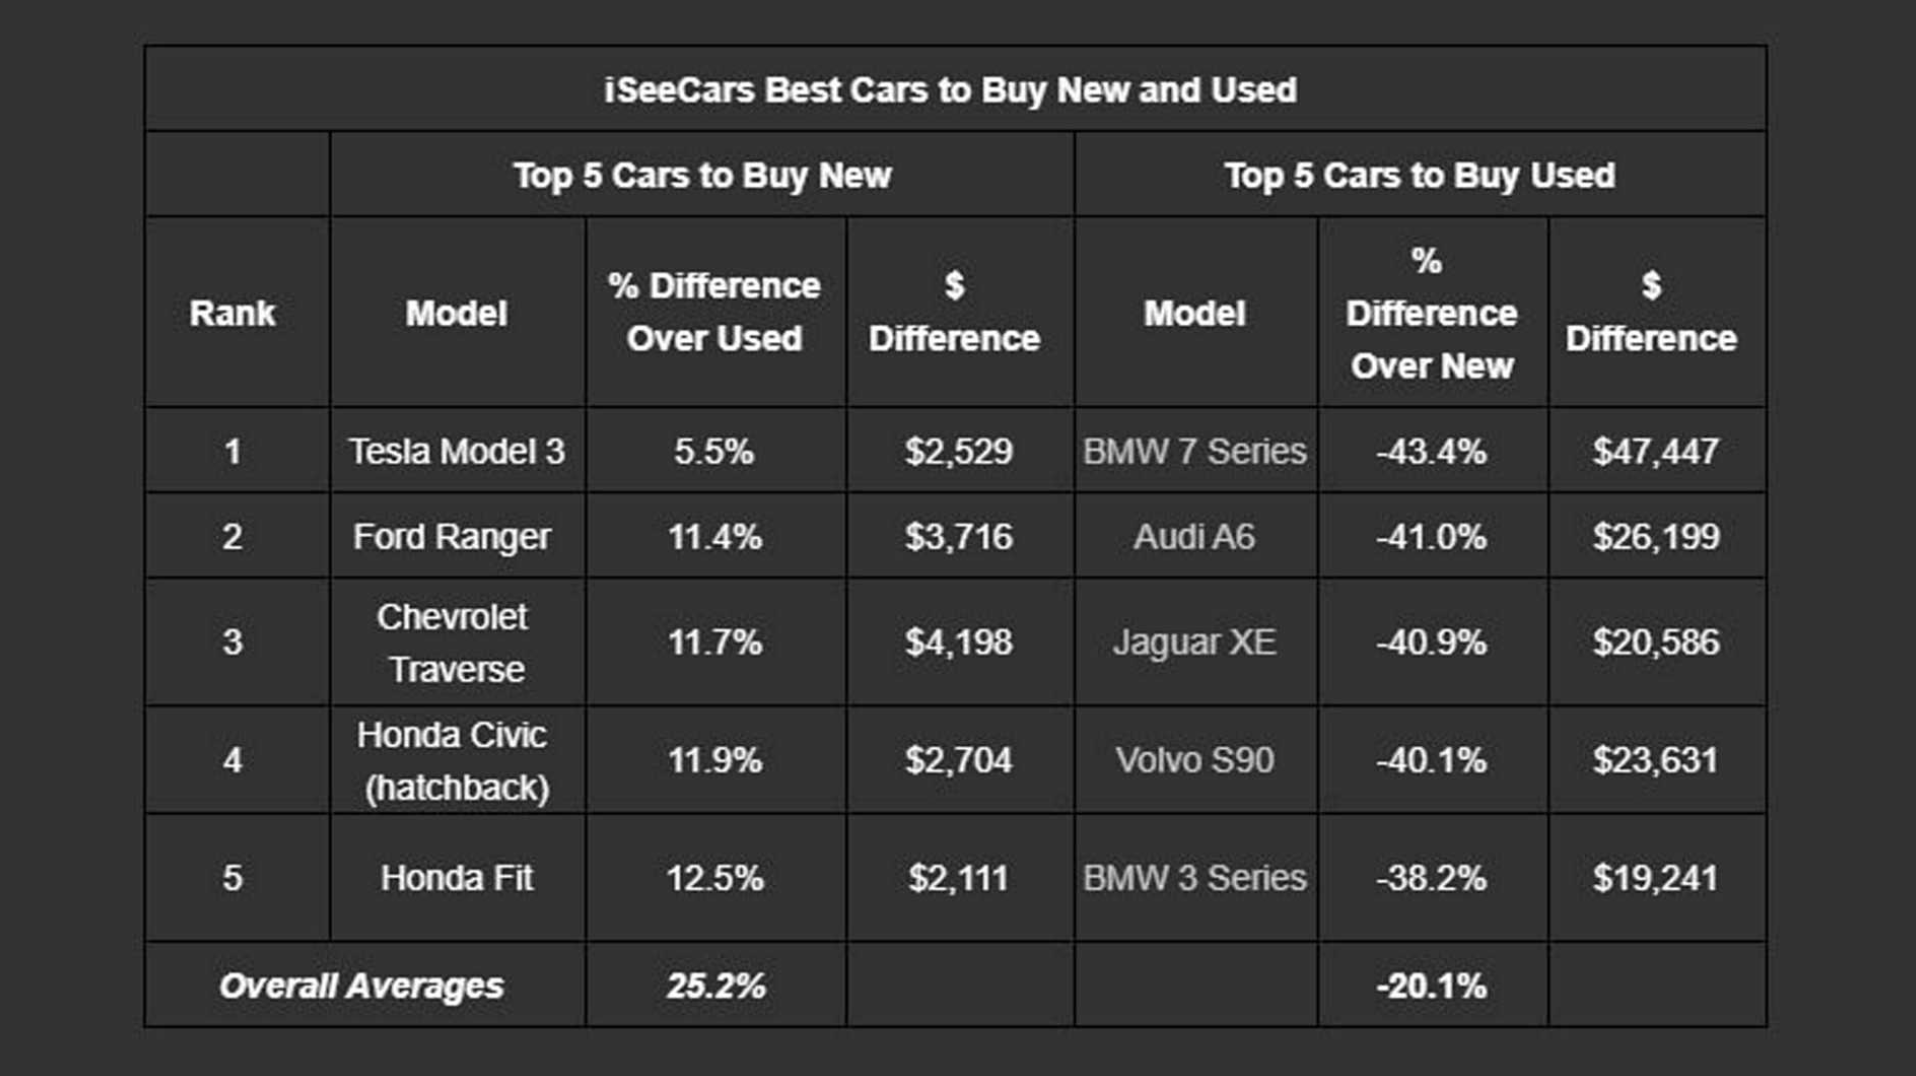1916x1076 pixels.
Task: Click the % Difference Over New header
Action: tap(1431, 313)
